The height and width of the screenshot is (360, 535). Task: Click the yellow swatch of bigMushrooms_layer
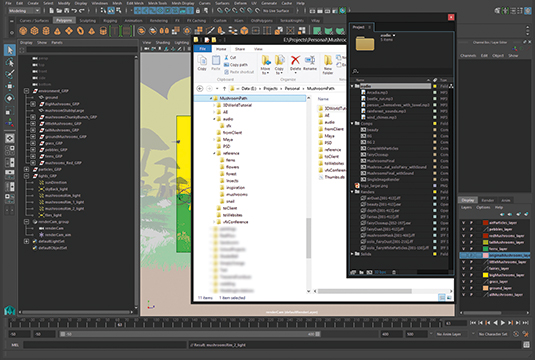click(486, 275)
